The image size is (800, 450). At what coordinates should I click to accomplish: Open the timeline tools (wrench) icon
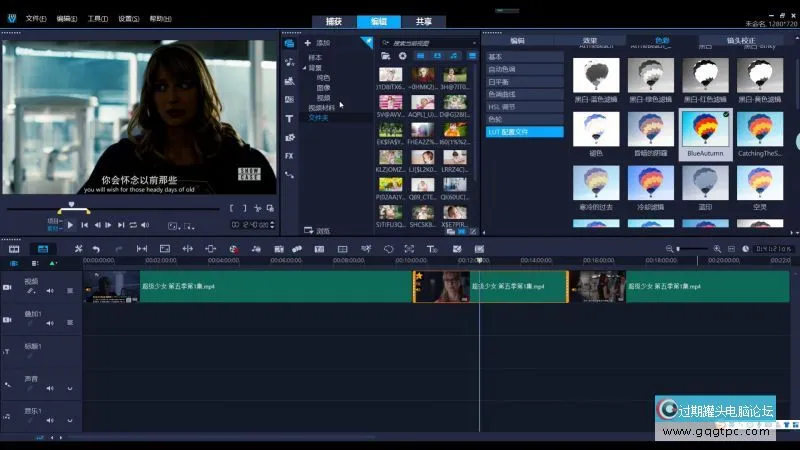[78, 249]
